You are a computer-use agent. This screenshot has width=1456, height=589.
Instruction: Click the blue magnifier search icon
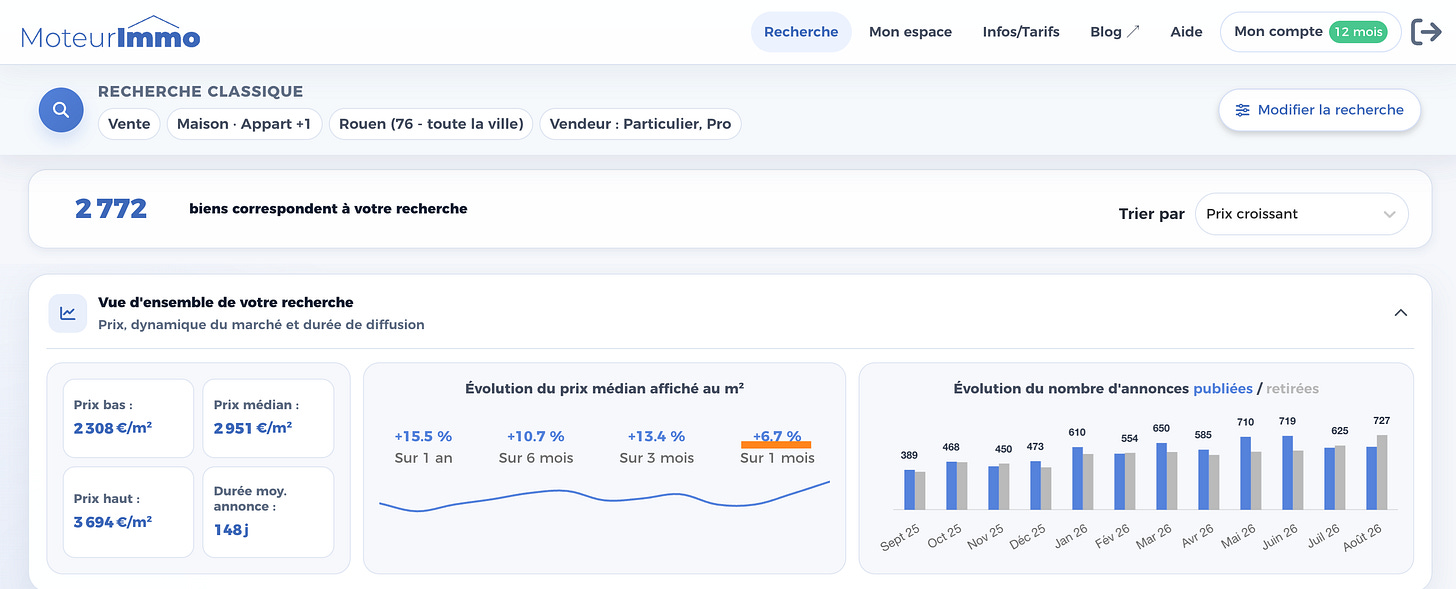(61, 110)
